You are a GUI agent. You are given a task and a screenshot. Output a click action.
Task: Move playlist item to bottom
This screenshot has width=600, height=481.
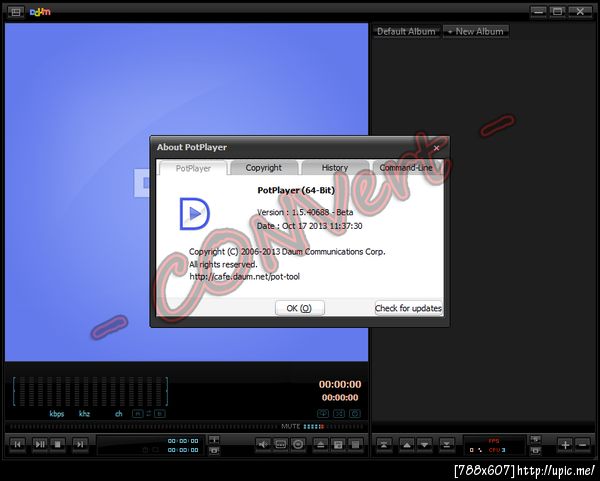coord(447,445)
